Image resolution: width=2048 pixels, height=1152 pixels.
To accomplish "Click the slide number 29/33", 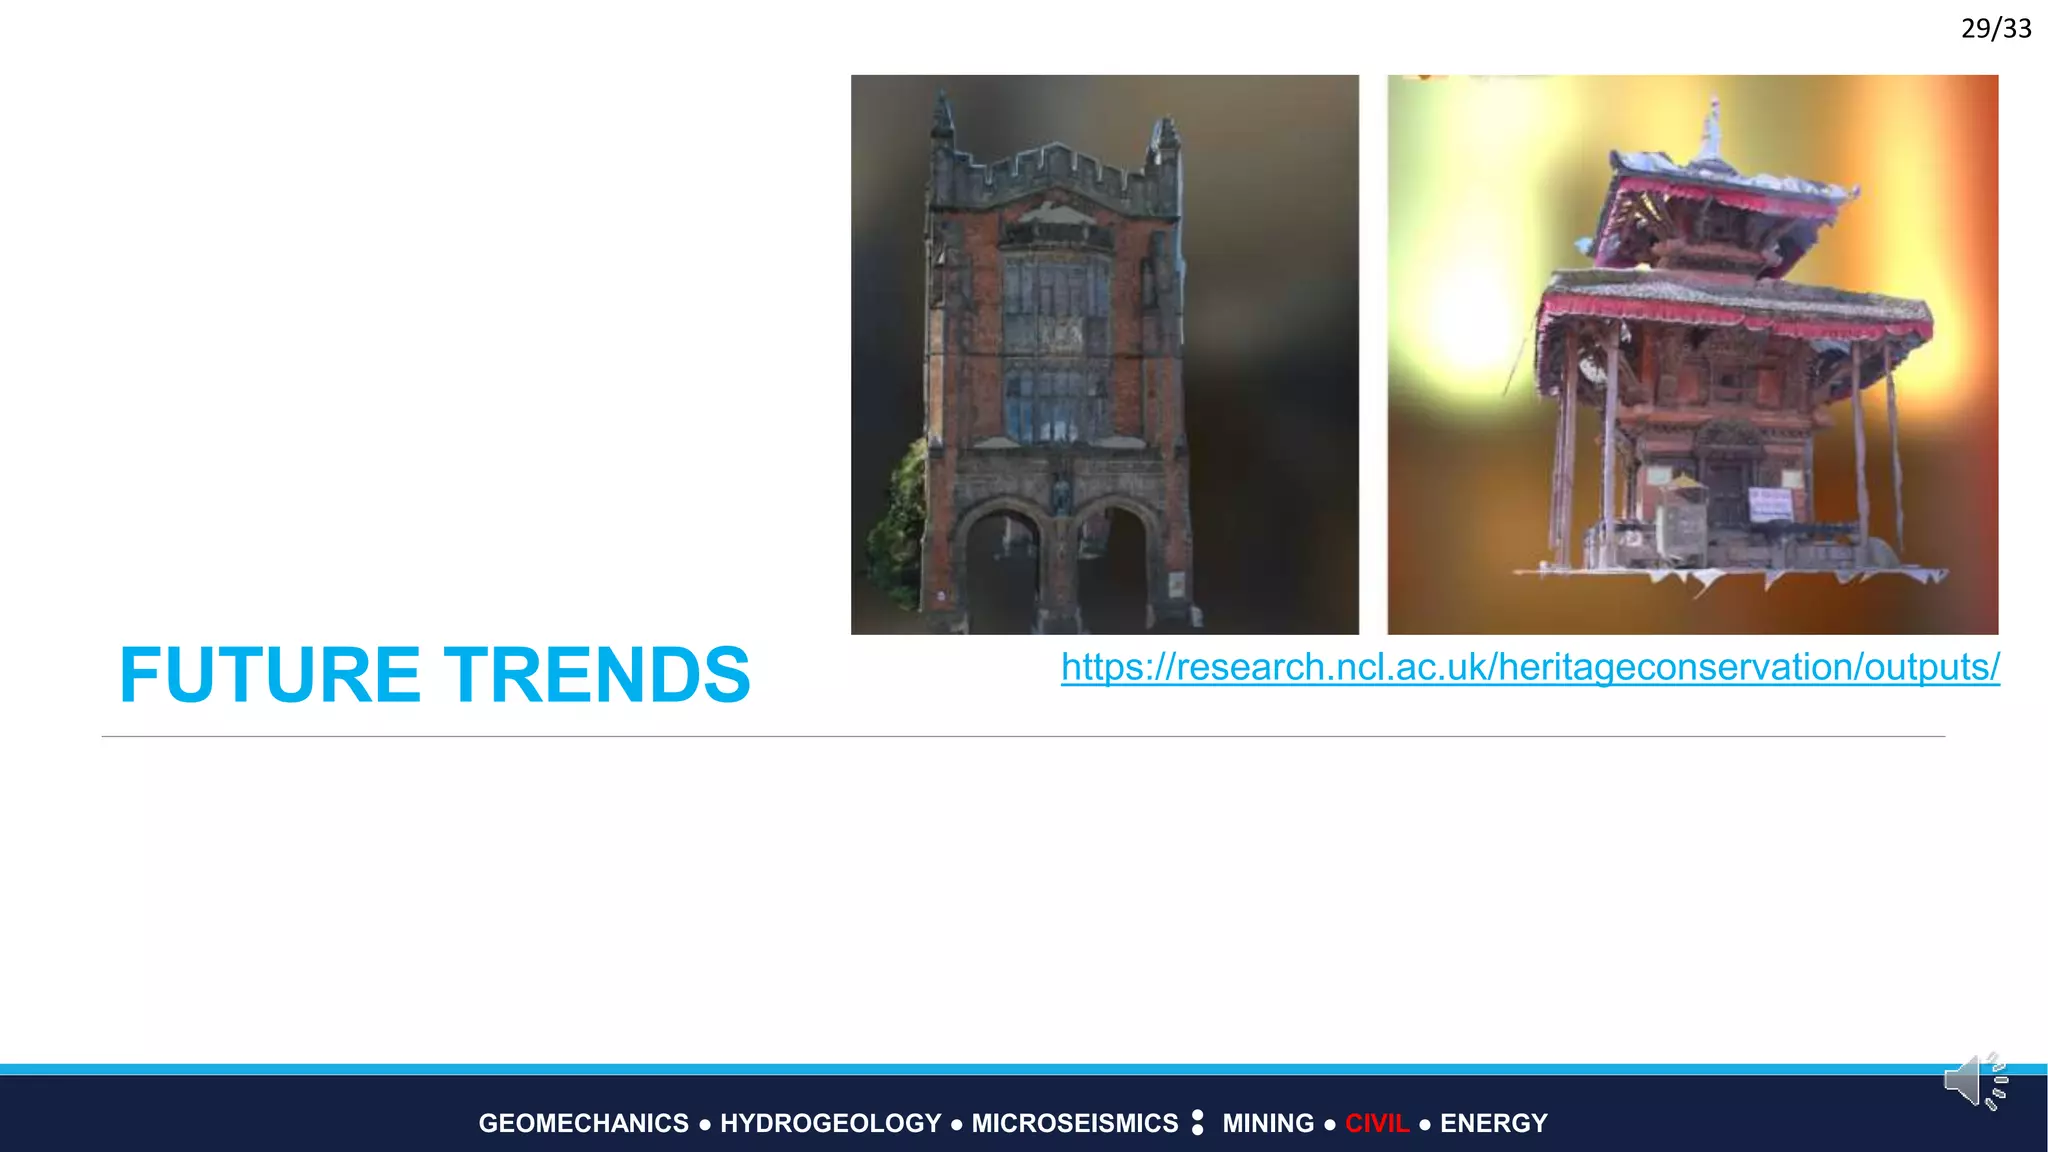I will tap(1996, 29).
